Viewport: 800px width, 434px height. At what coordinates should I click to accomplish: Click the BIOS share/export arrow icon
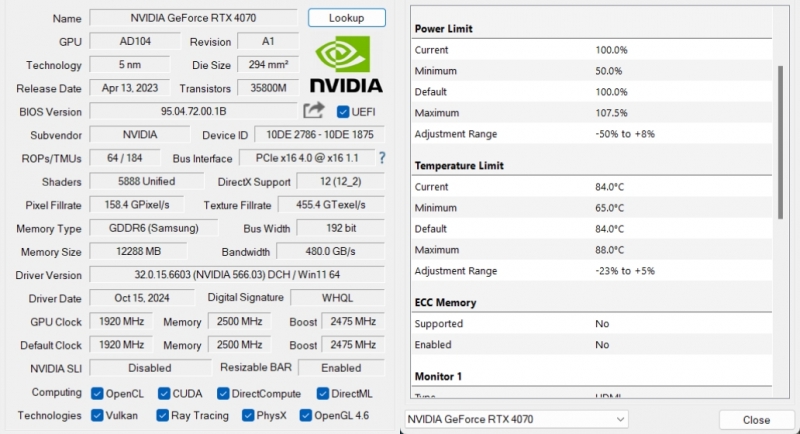point(314,111)
